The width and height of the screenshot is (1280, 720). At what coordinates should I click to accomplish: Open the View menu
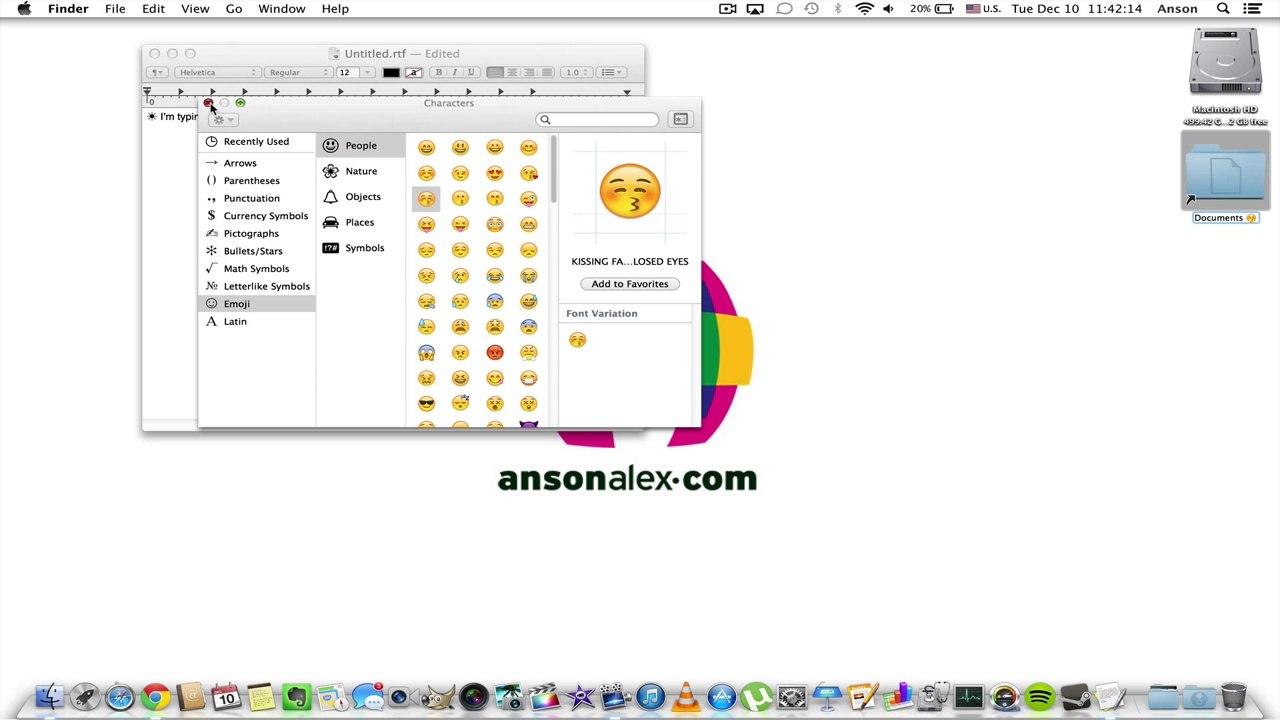pyautogui.click(x=195, y=9)
